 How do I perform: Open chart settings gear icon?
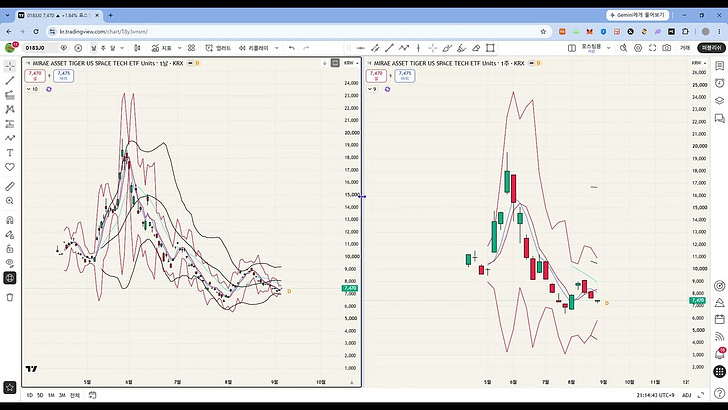point(638,48)
